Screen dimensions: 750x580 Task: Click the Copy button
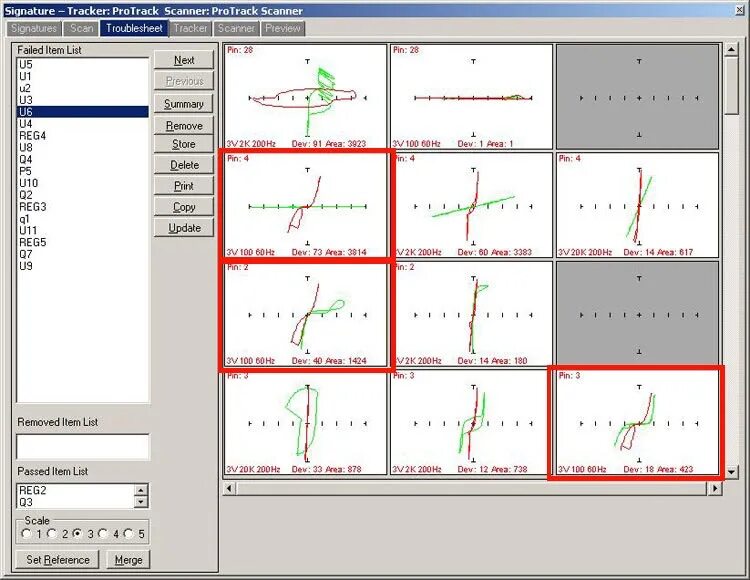[x=184, y=207]
